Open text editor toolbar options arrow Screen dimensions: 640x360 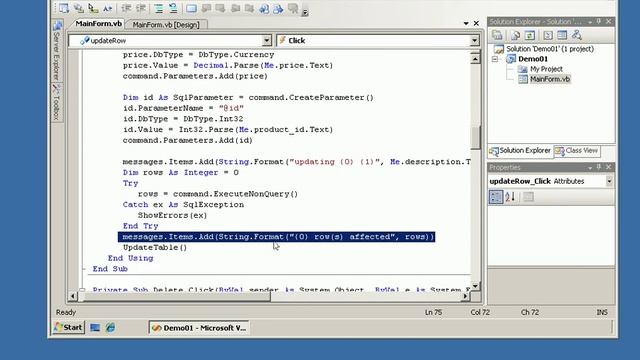[305, 12]
